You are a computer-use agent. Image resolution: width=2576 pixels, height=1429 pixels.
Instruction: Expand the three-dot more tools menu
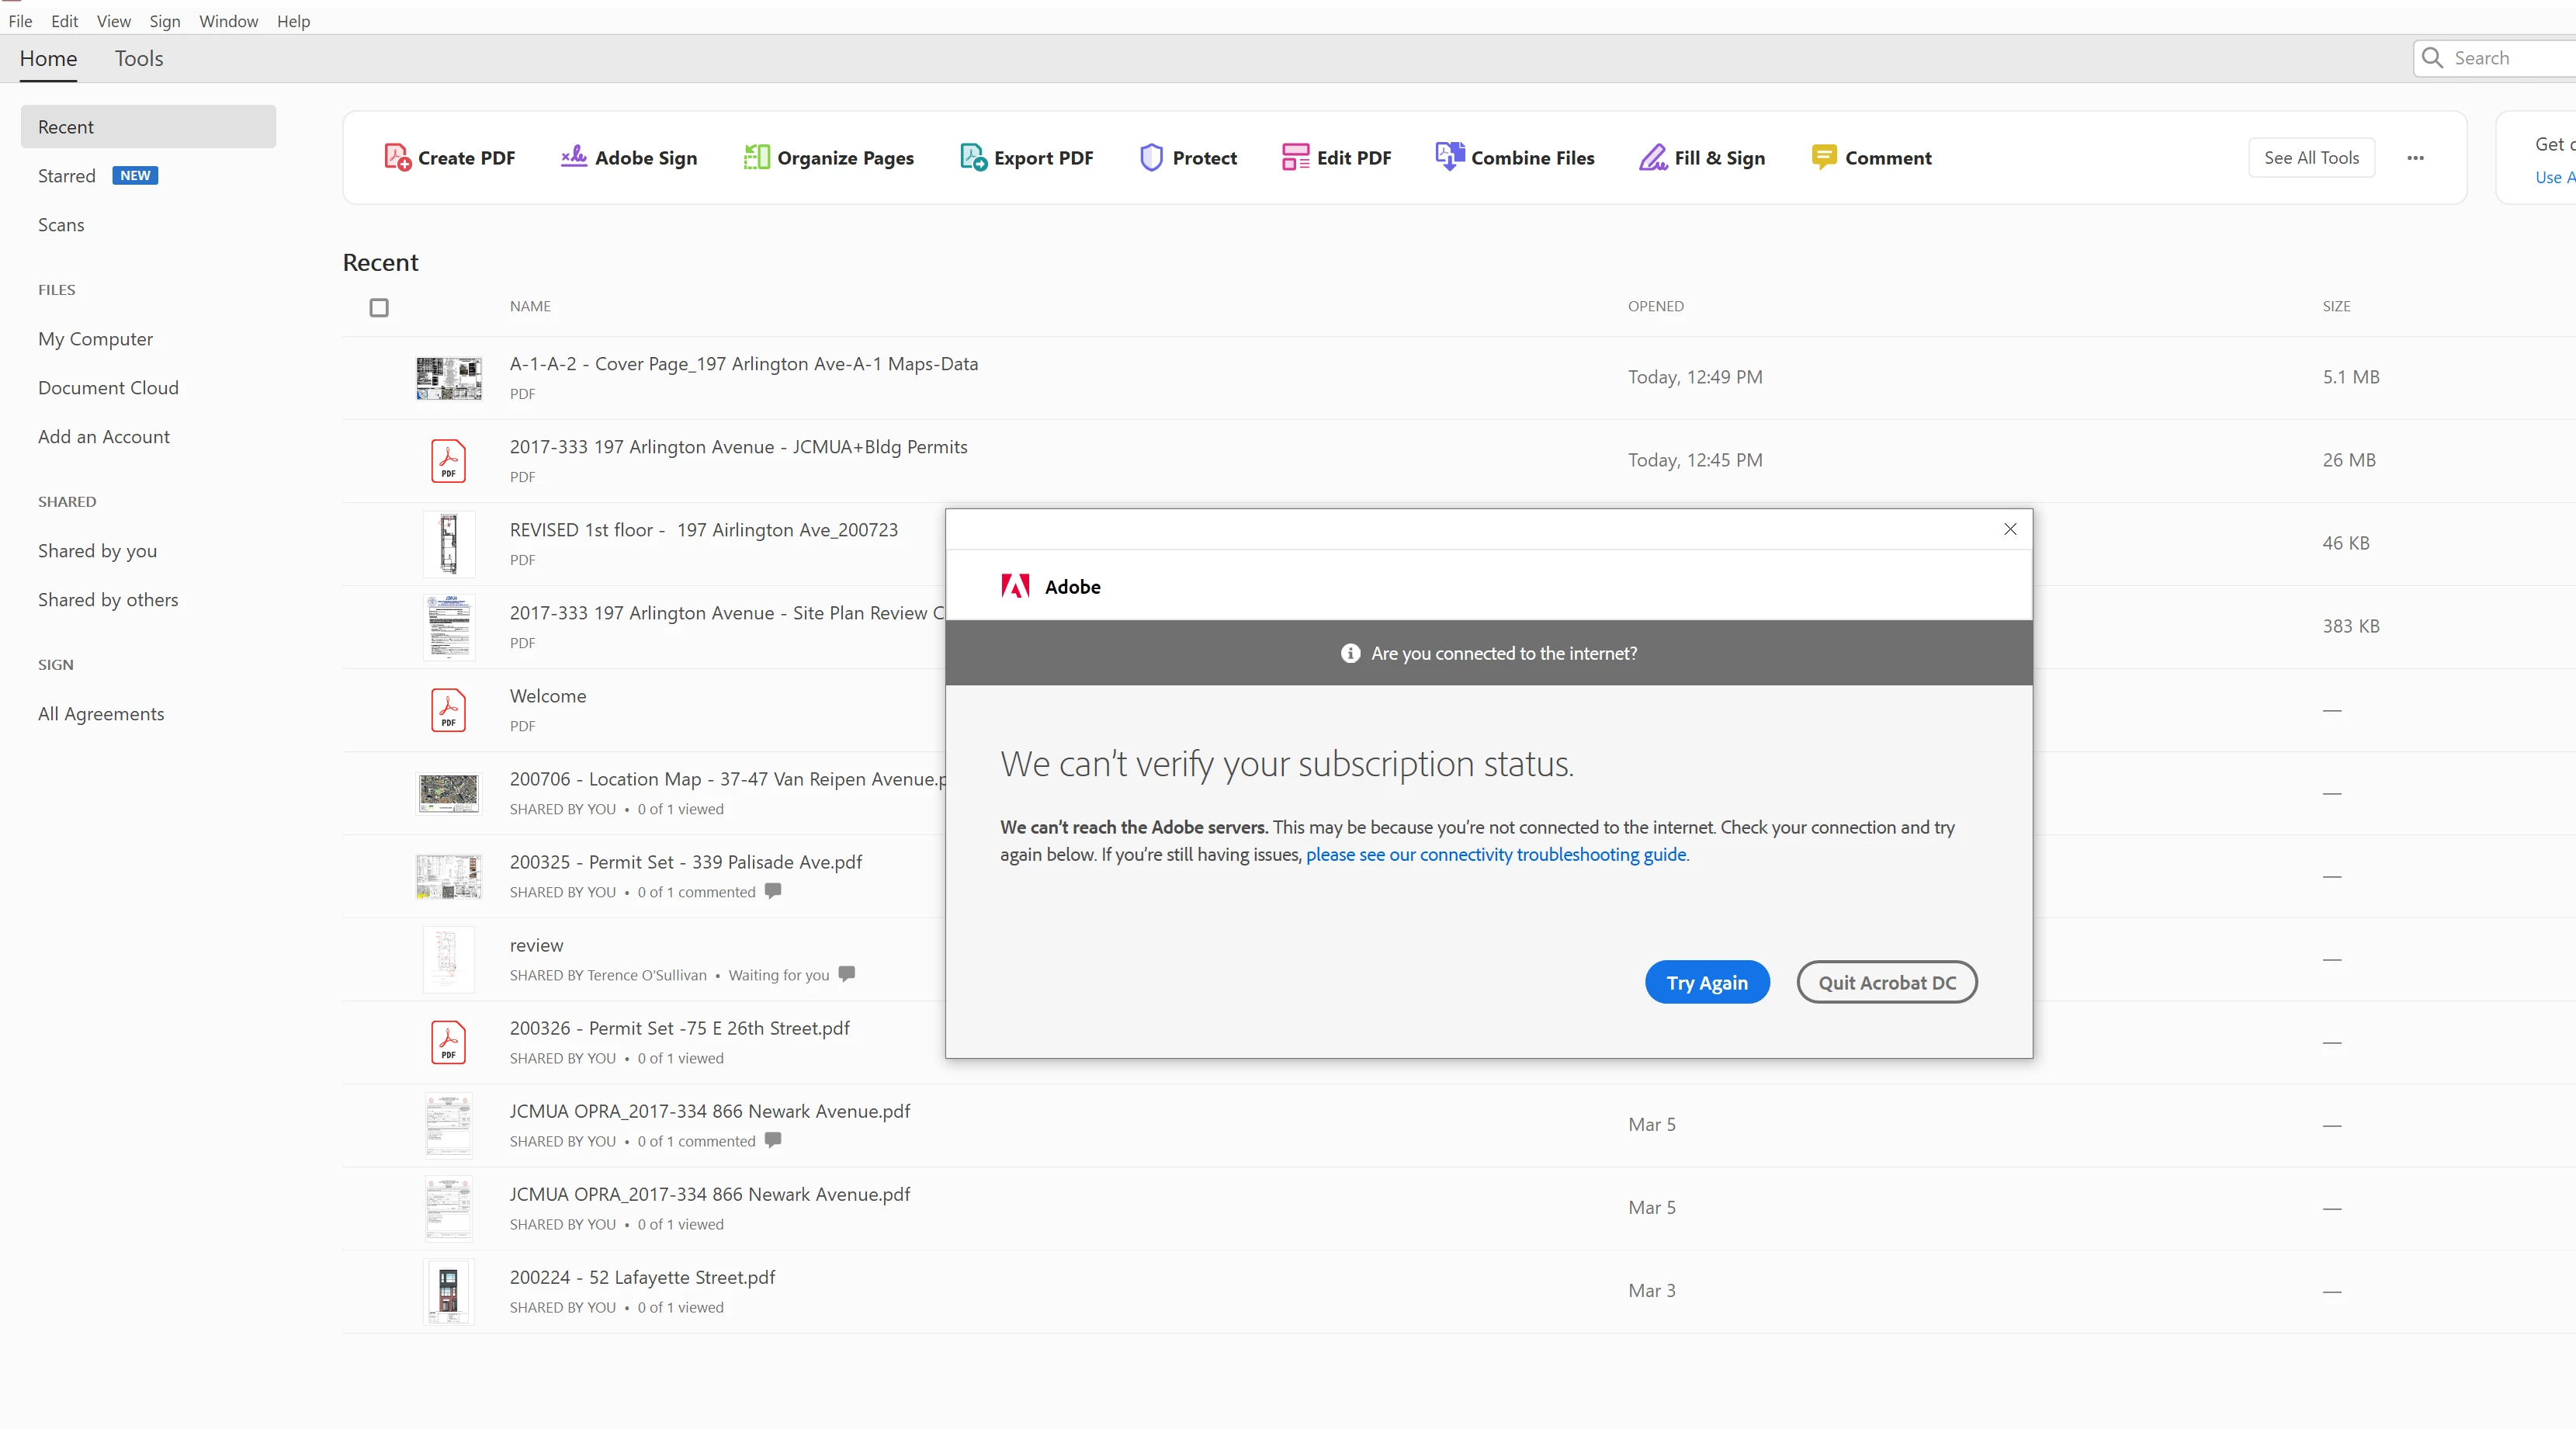[2415, 158]
